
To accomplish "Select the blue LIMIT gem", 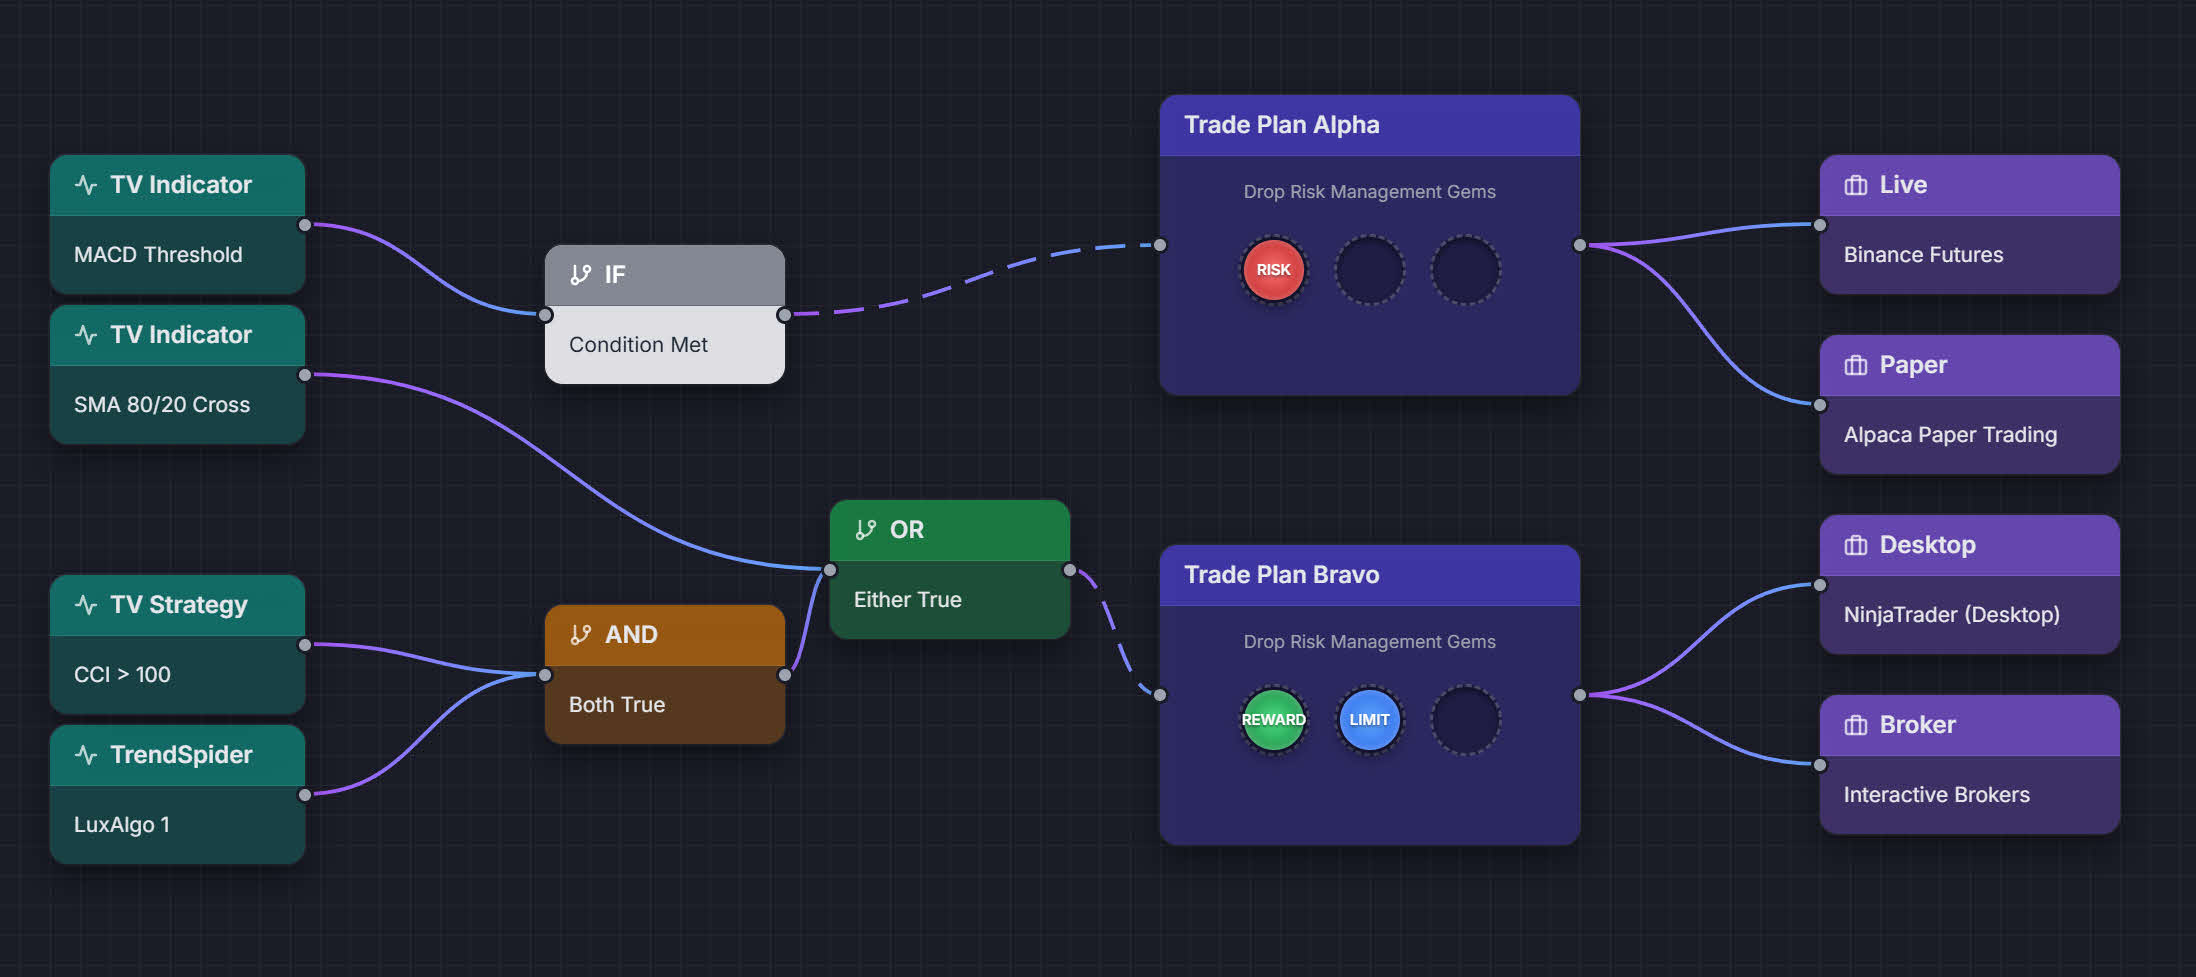I will tap(1369, 720).
